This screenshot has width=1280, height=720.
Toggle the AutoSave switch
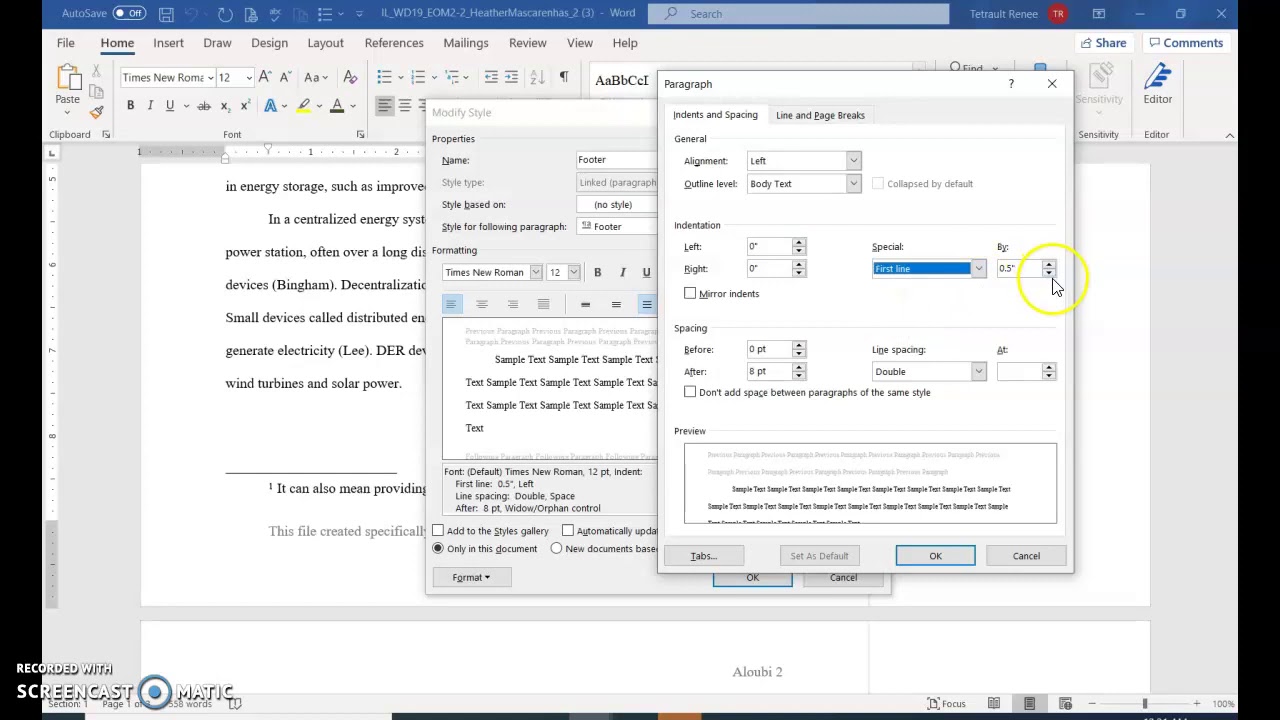coord(129,13)
